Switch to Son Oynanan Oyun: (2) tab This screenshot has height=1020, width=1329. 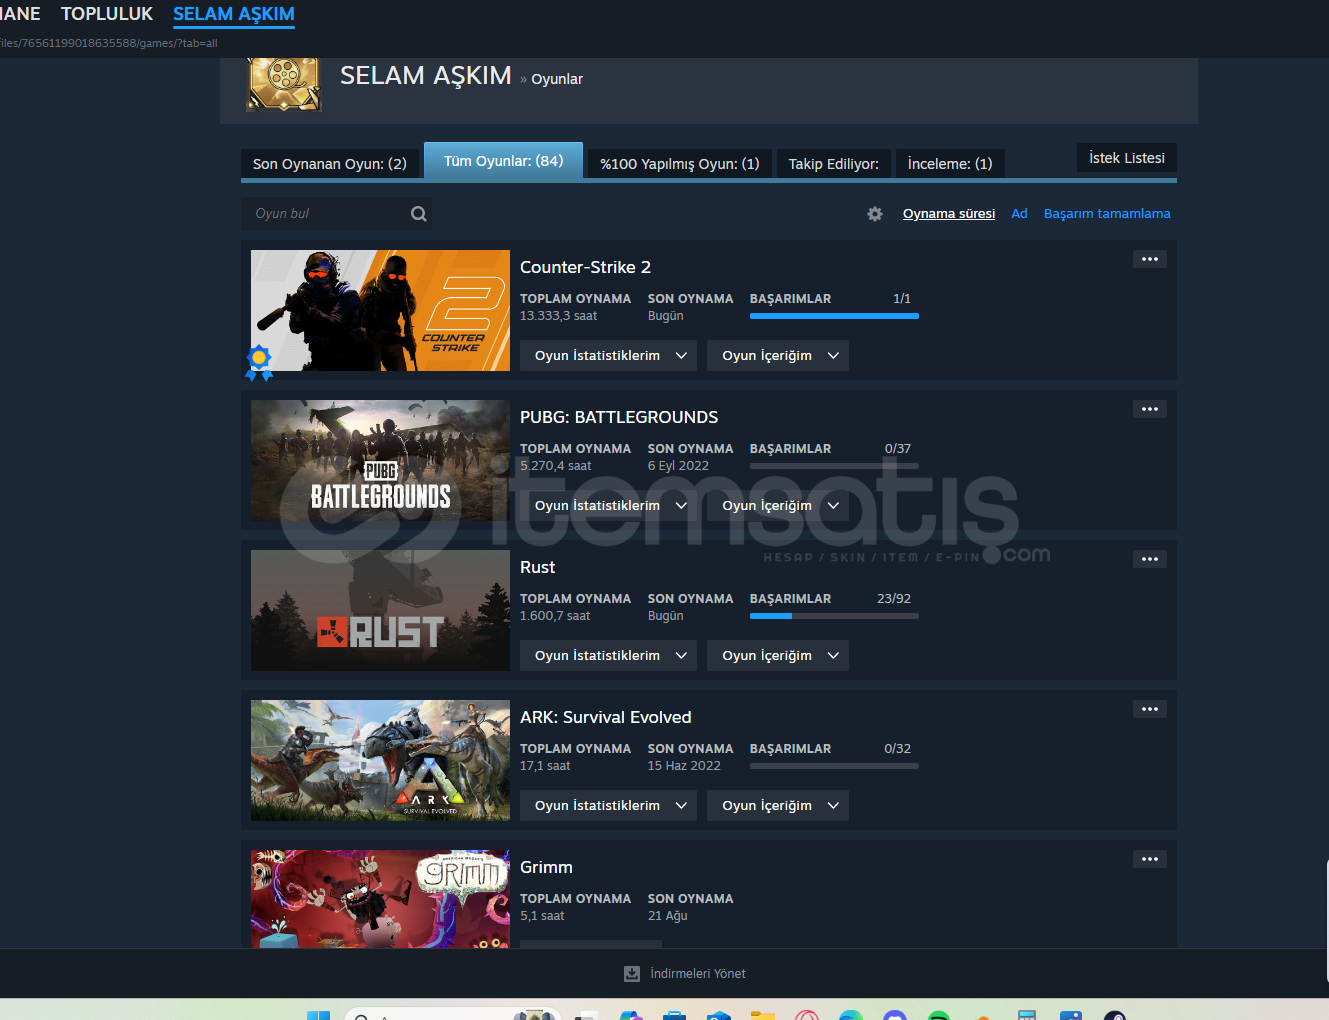tap(330, 164)
